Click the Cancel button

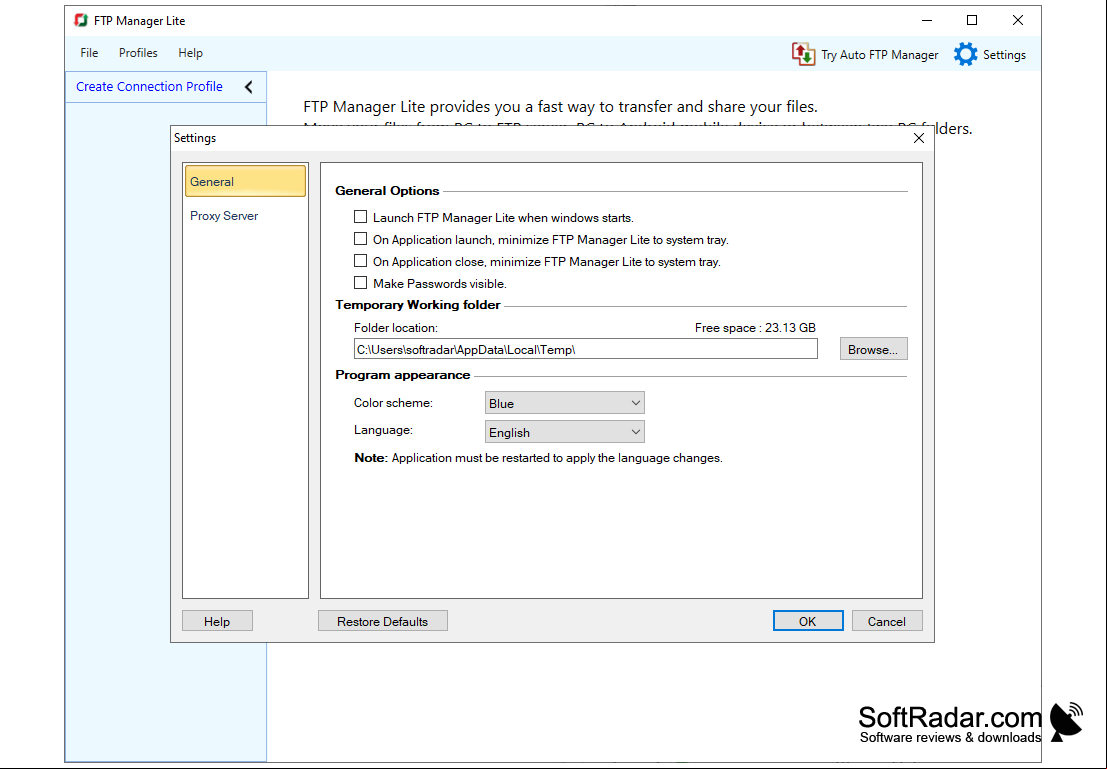pos(887,621)
